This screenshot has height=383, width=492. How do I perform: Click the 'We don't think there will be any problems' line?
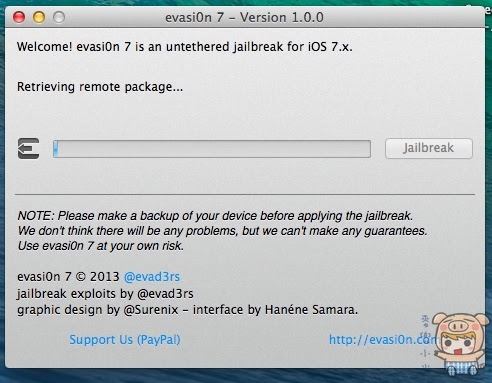click(222, 231)
